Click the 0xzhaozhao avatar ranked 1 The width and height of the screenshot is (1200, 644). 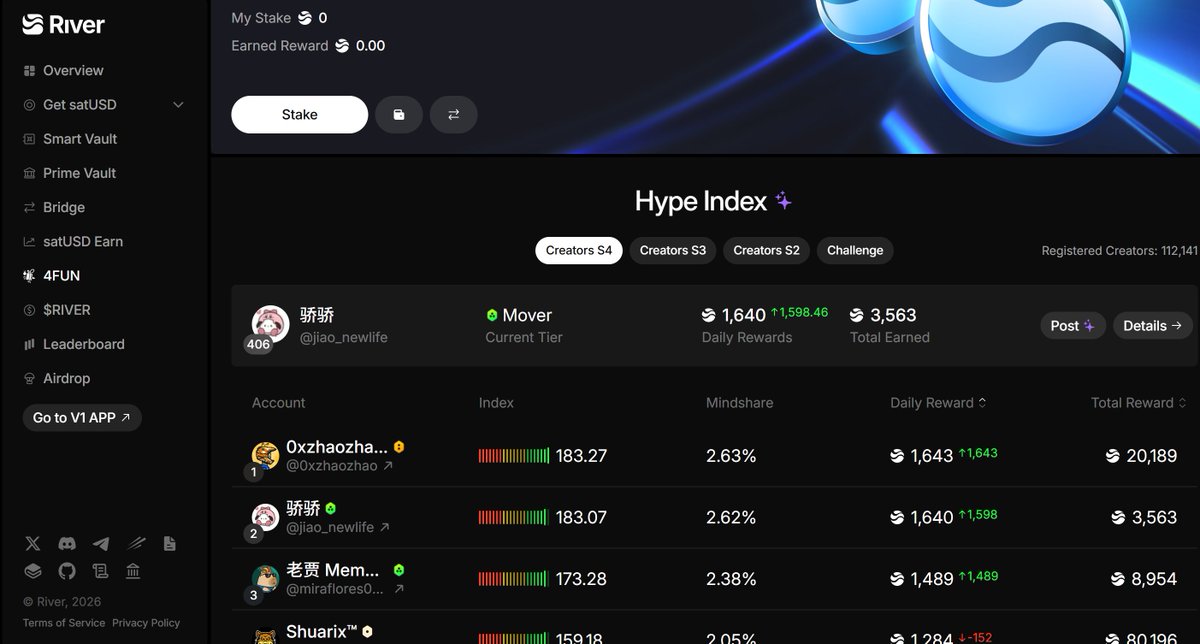coord(265,455)
